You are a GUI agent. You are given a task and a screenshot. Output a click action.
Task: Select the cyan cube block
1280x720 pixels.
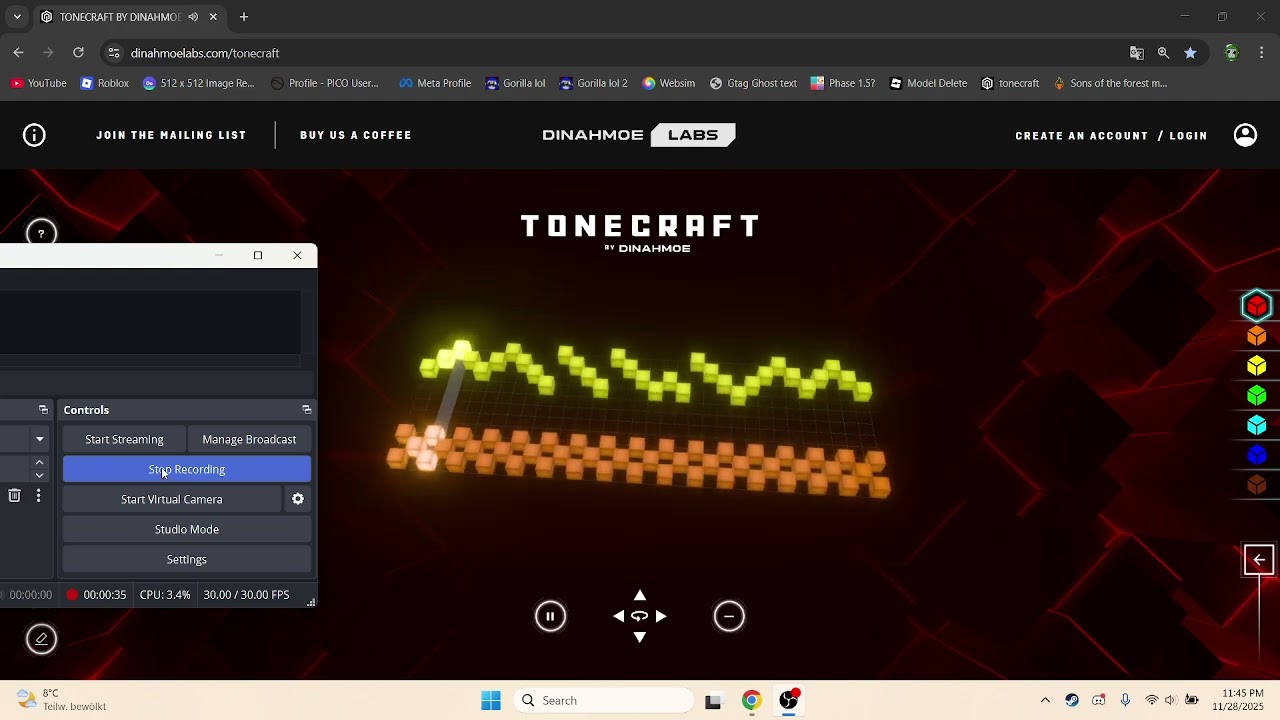(1257, 426)
